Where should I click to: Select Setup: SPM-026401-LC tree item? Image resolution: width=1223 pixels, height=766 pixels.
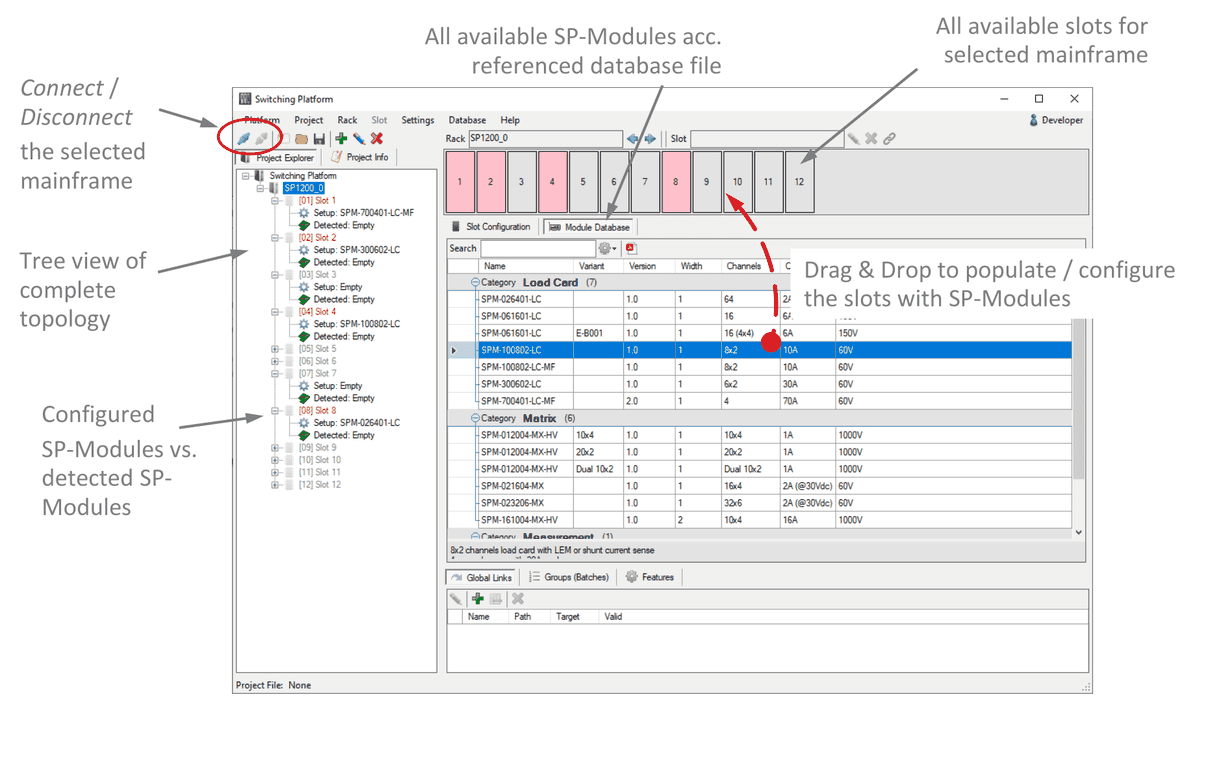(356, 423)
